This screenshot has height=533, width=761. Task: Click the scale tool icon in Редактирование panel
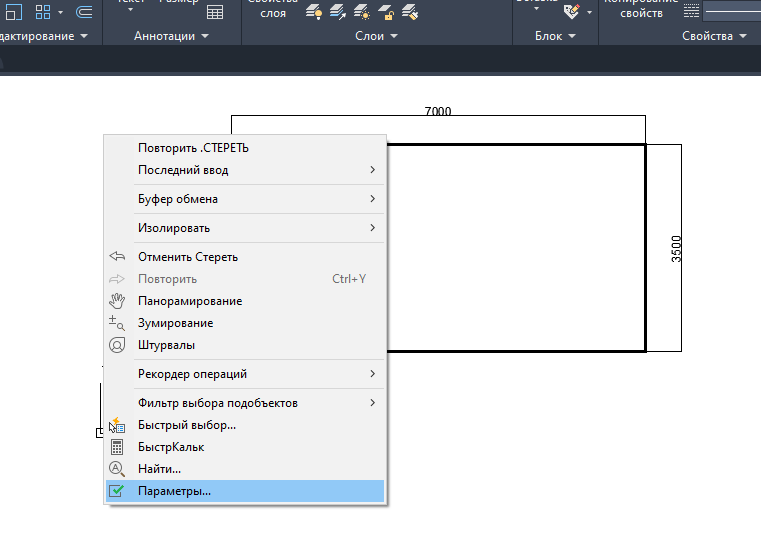click(14, 12)
